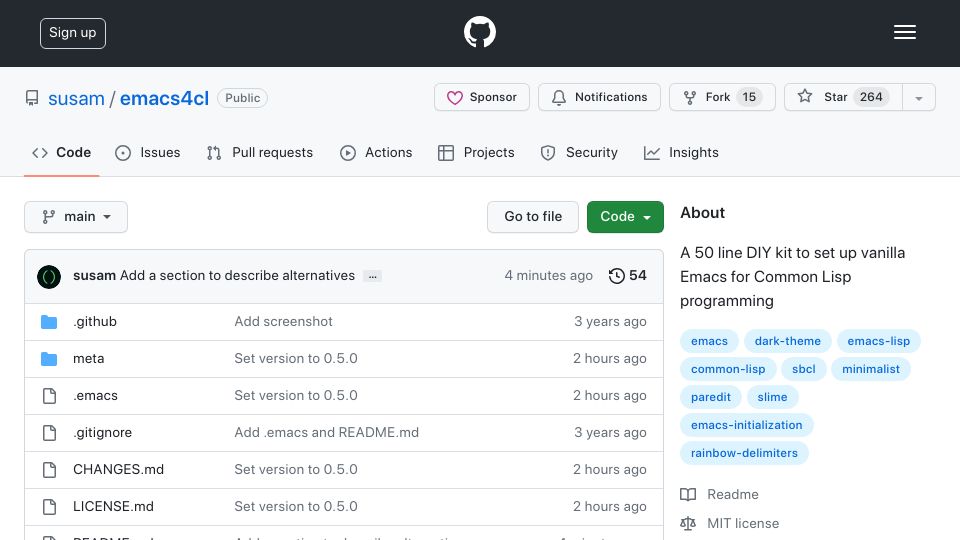Click the .gitignore file icon
Screen dimensions: 960x540
click(49, 433)
